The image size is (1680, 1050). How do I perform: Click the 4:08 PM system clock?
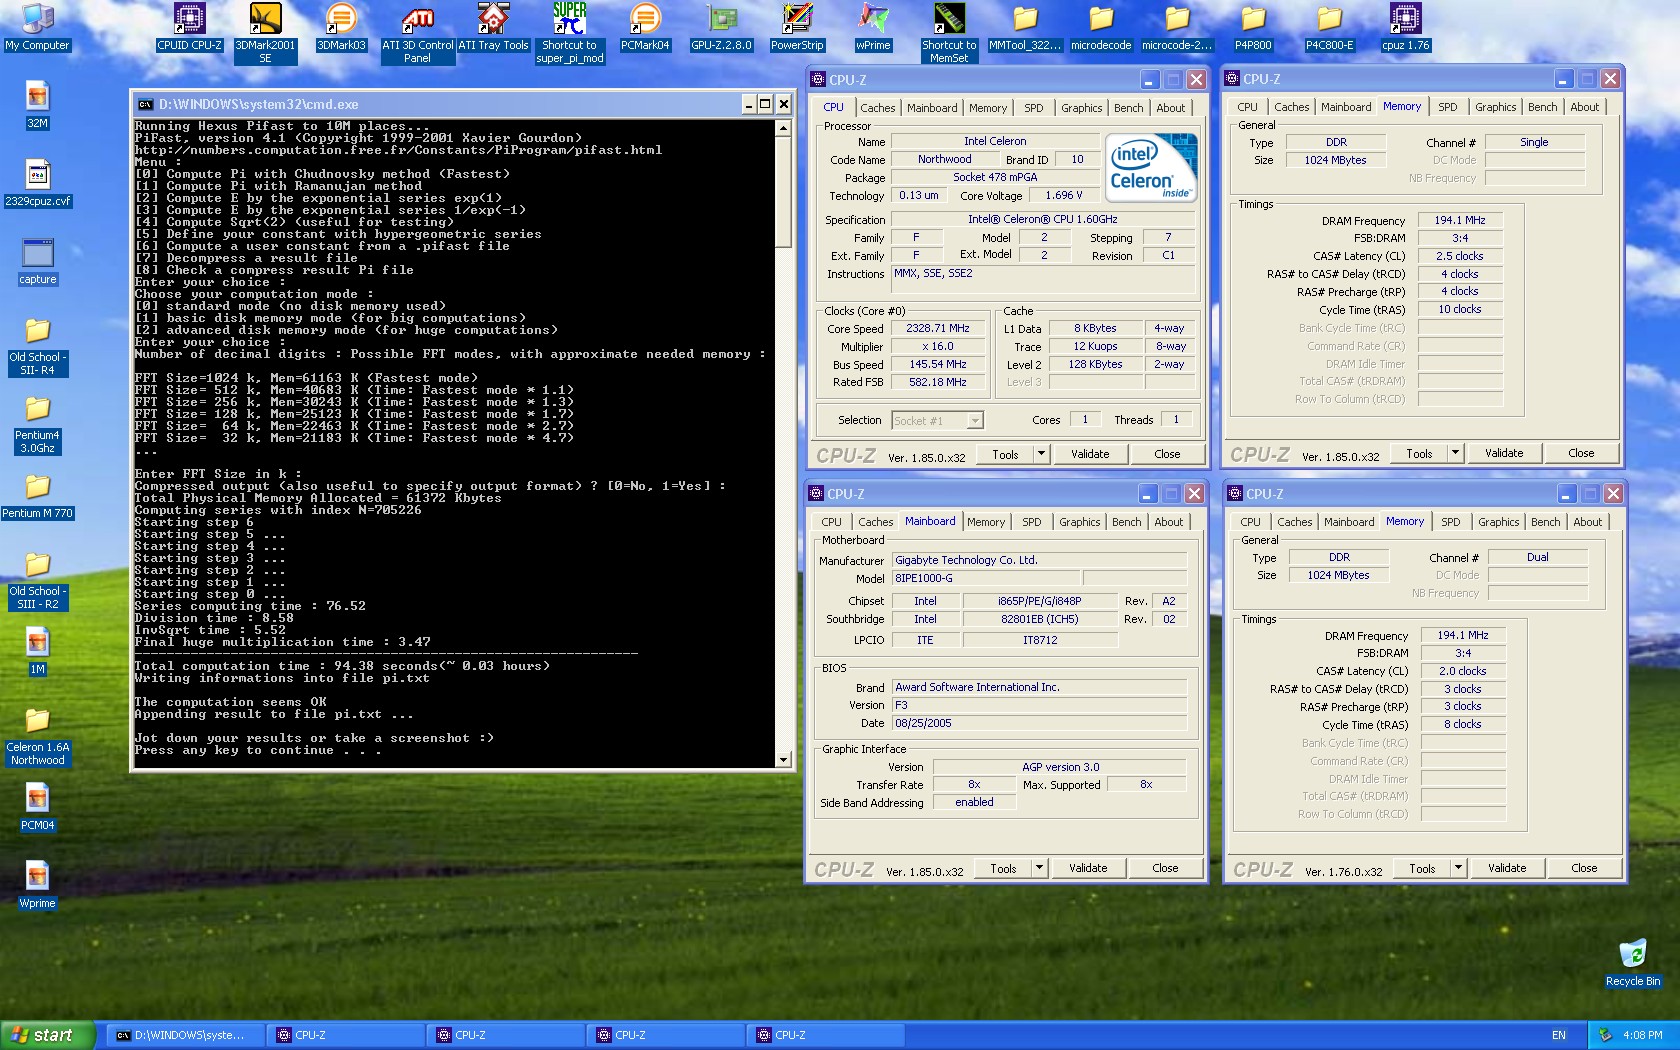1643,1035
